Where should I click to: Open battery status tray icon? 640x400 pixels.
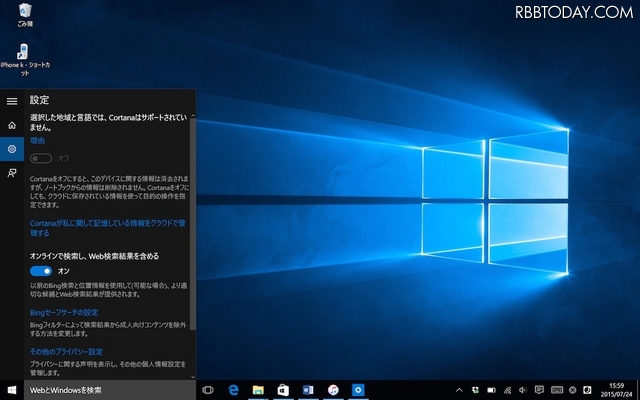click(491, 390)
